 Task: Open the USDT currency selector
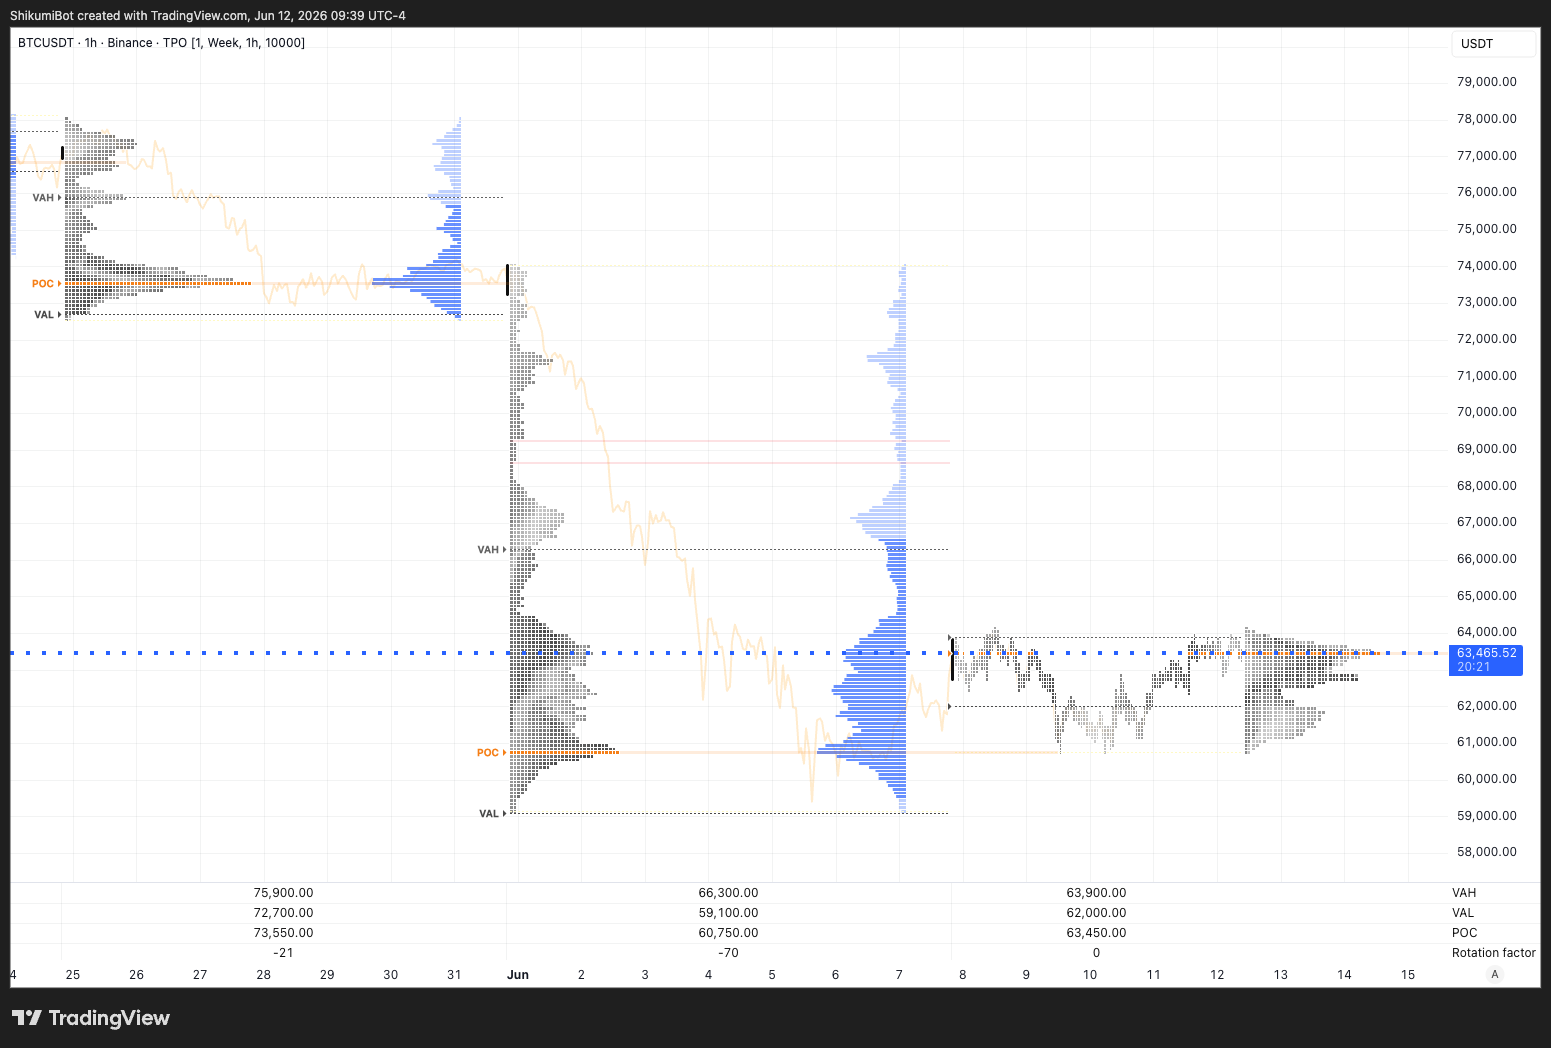tap(1493, 44)
